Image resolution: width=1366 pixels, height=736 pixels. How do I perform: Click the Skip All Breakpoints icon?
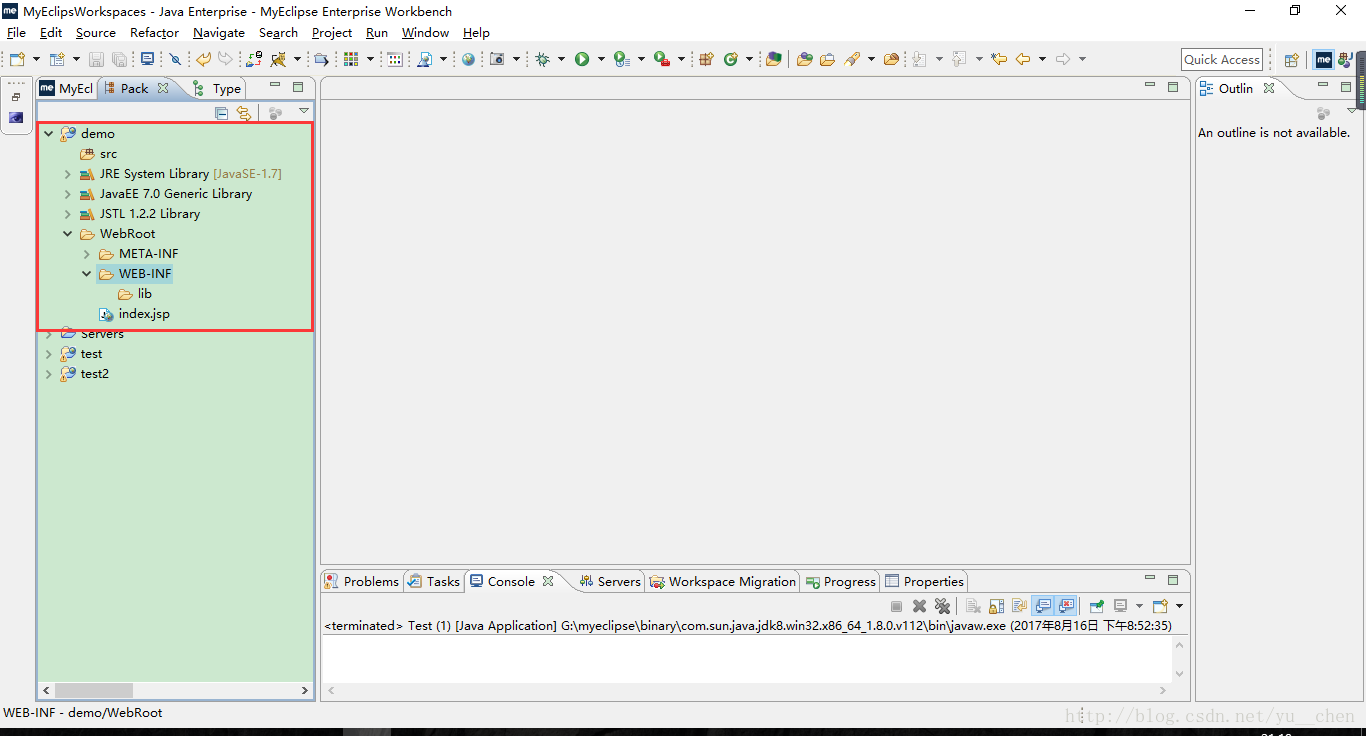click(175, 59)
